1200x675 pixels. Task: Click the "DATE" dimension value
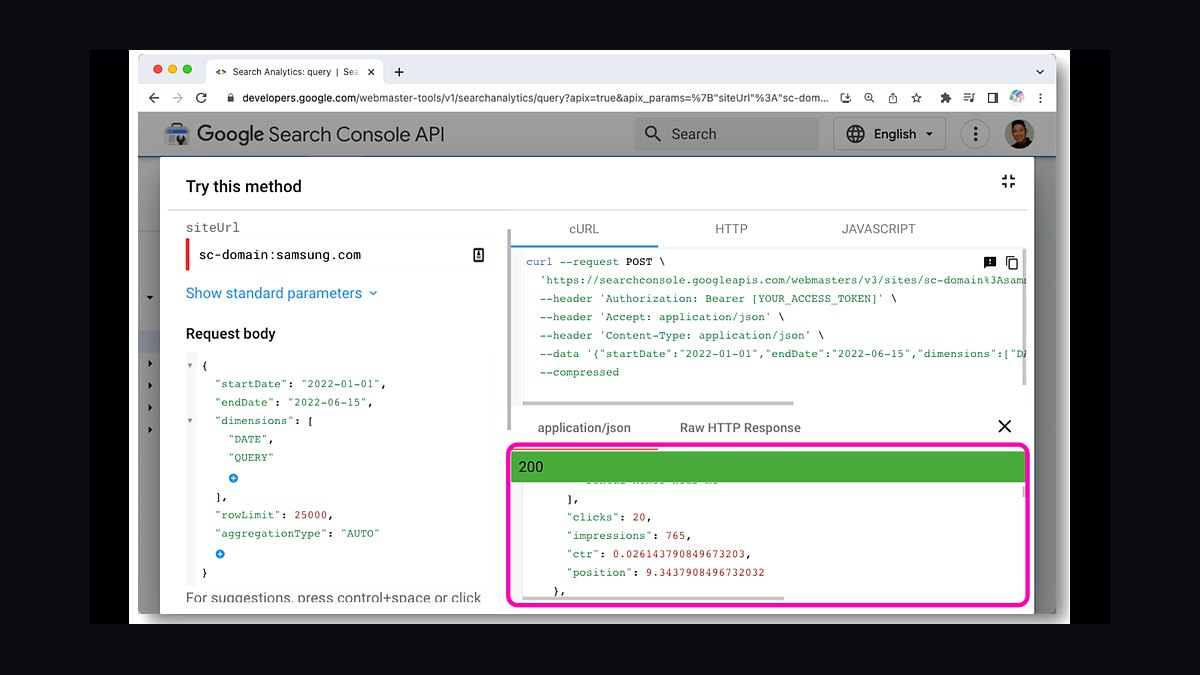point(250,439)
